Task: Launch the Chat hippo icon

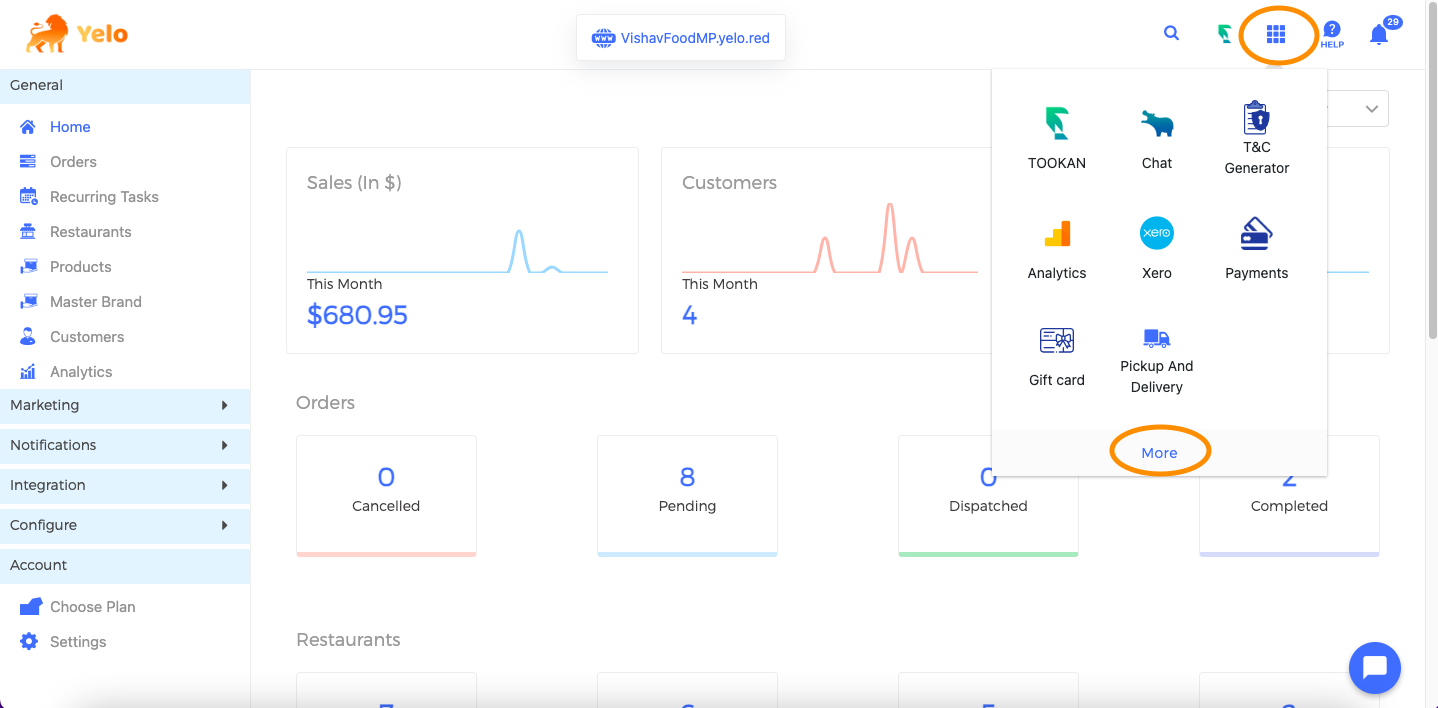Action: [x=1156, y=124]
